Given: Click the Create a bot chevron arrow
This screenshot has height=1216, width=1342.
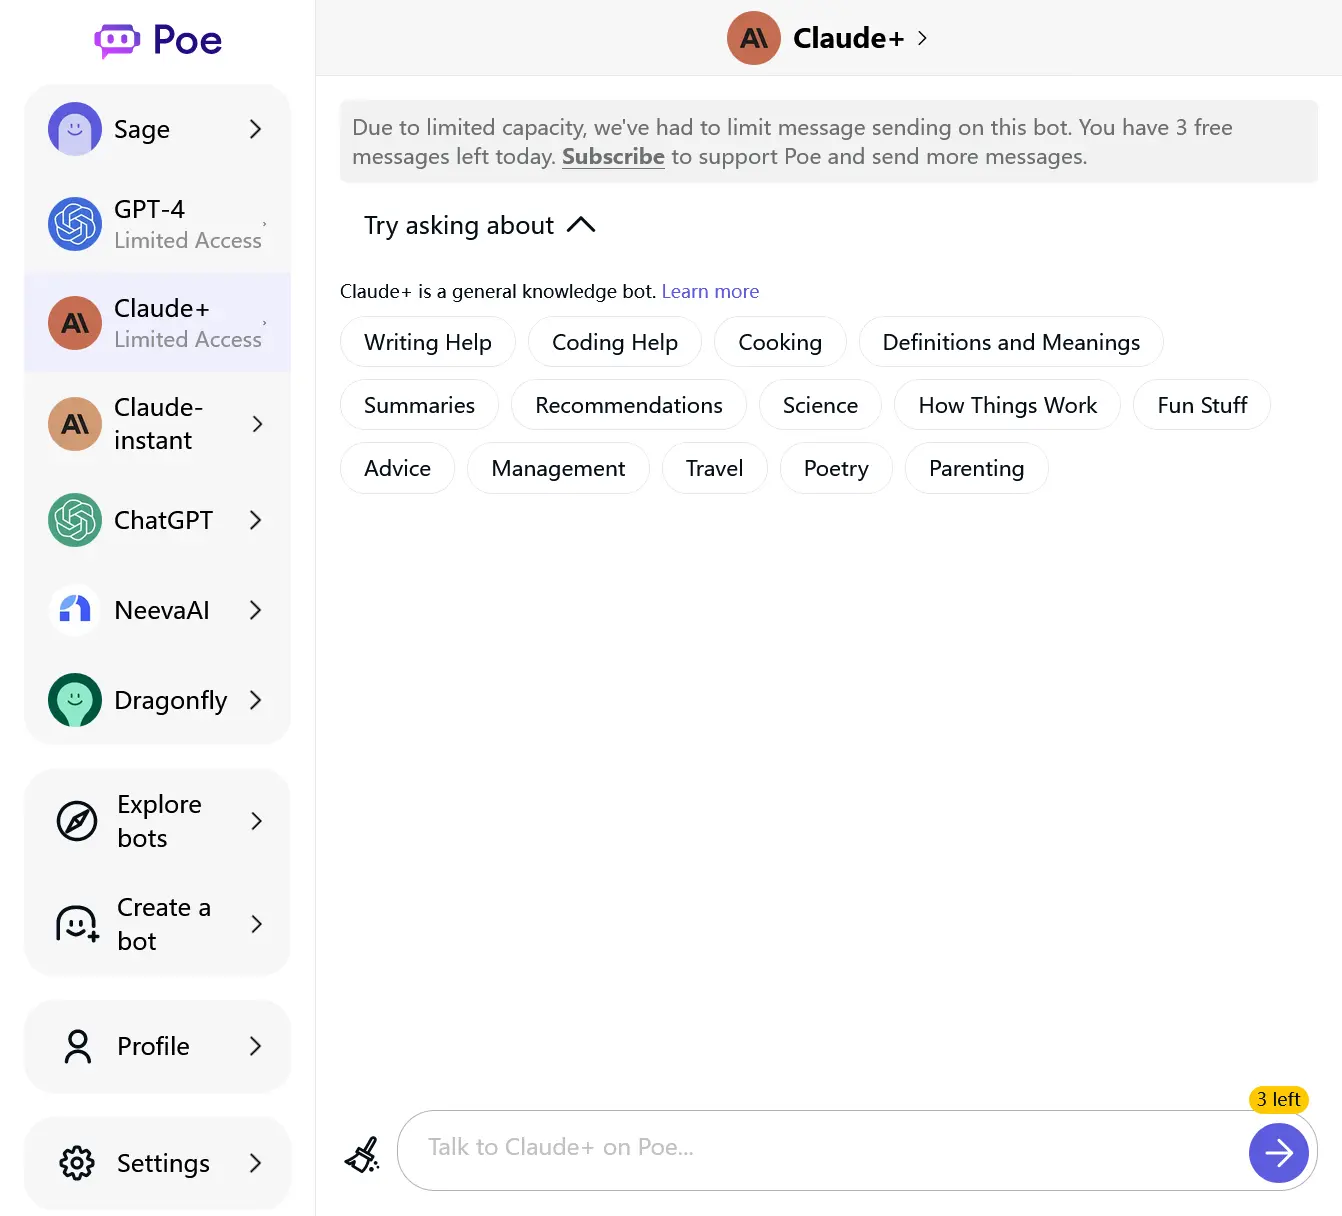Looking at the screenshot, I should pyautogui.click(x=257, y=924).
